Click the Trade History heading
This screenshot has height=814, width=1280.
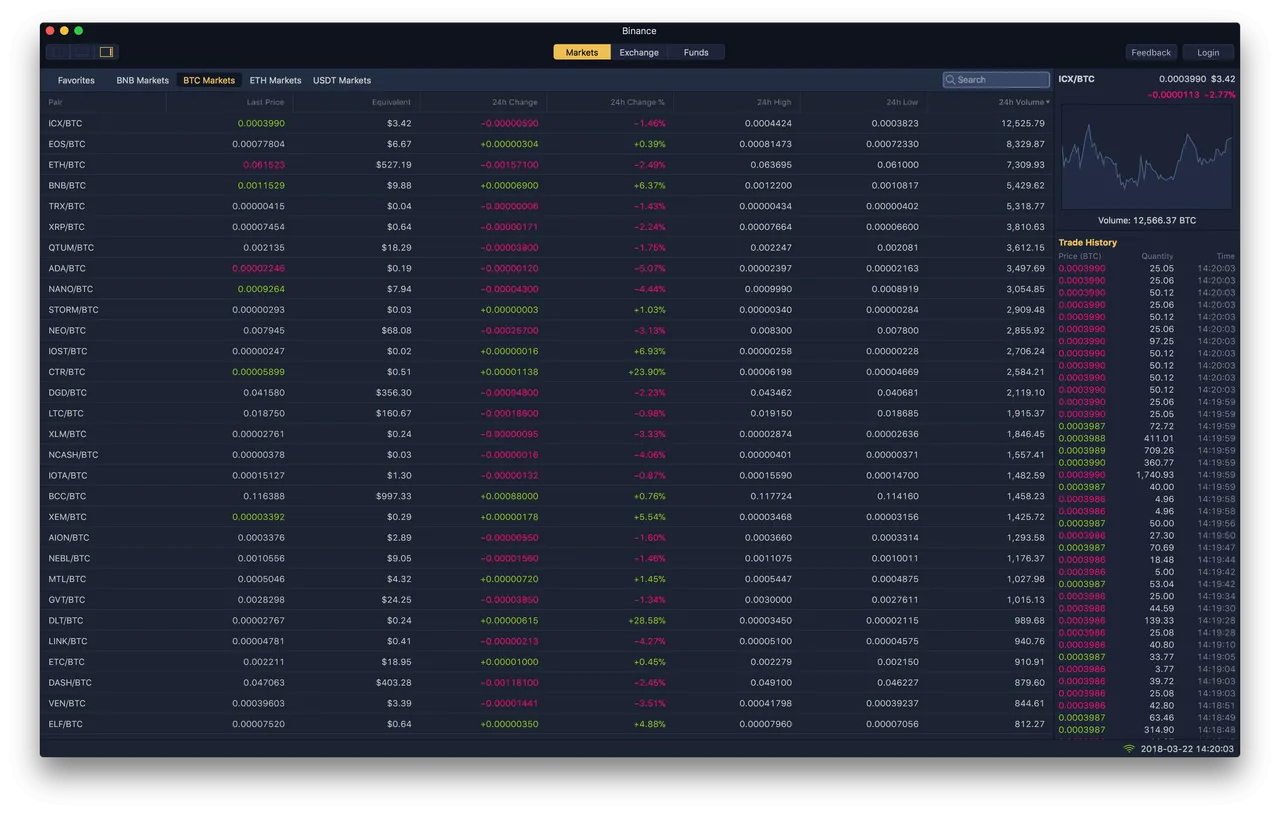point(1088,242)
